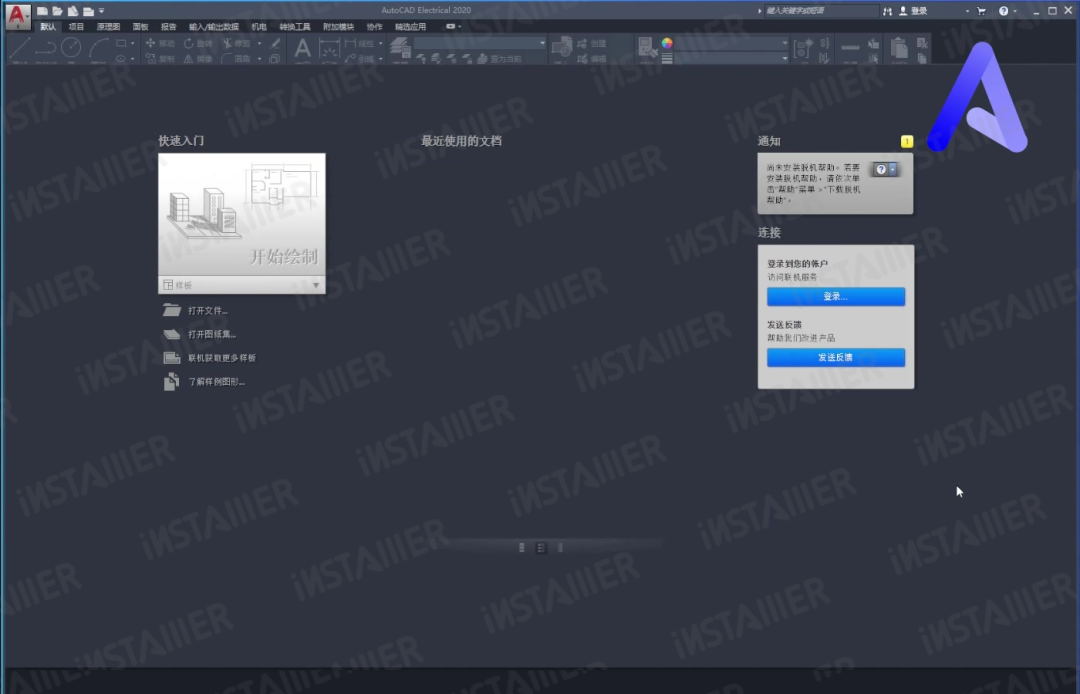Click the 复制 (Copy) tool
Screen dimensions: 1080x694
tap(160, 59)
